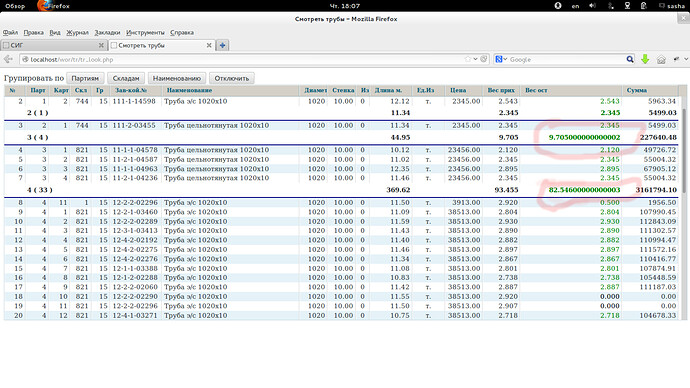The width and height of the screenshot is (690, 388).
Task: Bookmark page with the star icon
Action: click(x=467, y=59)
